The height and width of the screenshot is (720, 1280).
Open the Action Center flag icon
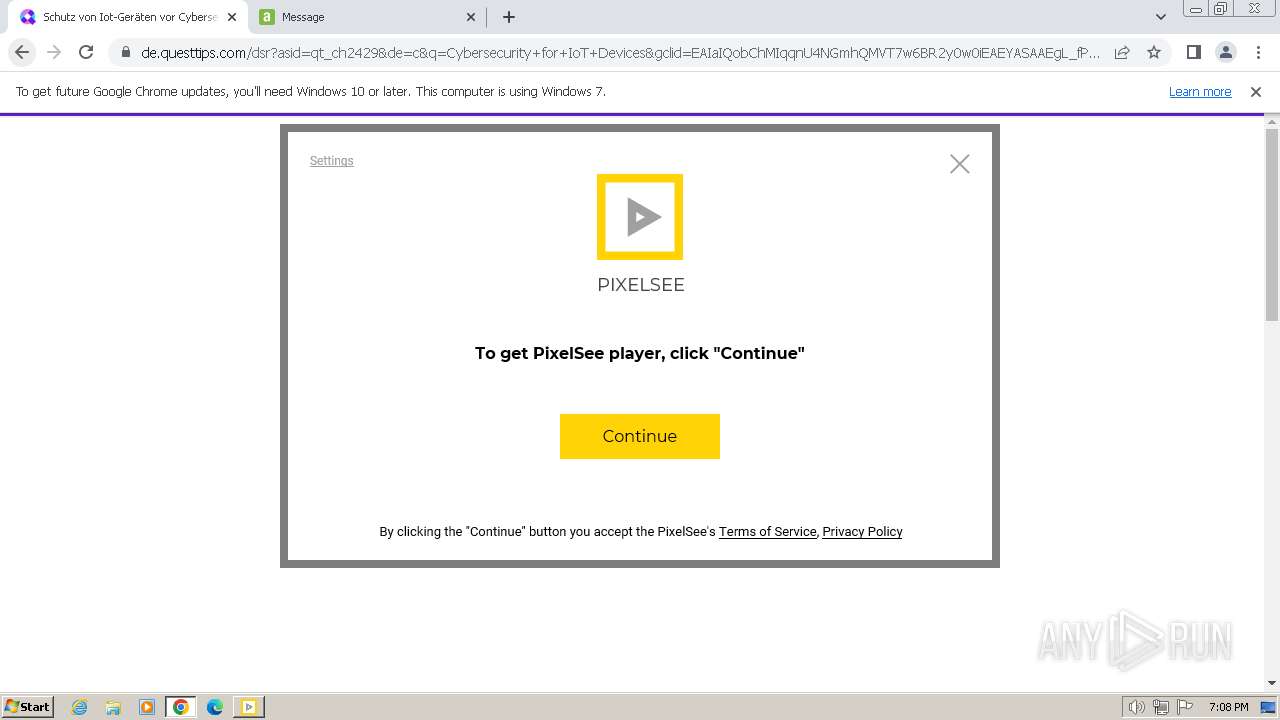point(1185,707)
